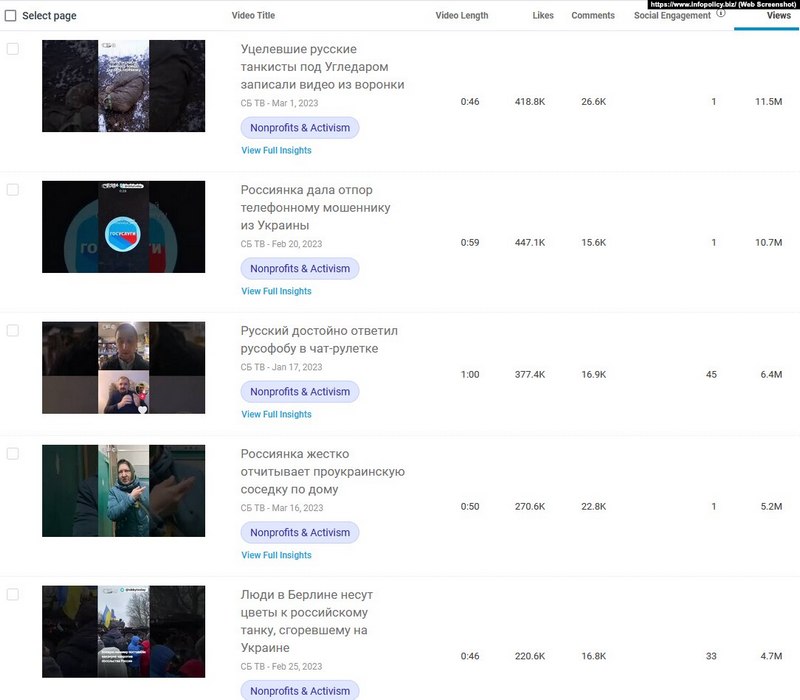Screen dimensions: 800x700
Task: Open thumbnail of the Gosuslugi scammer video
Action: 123,227
